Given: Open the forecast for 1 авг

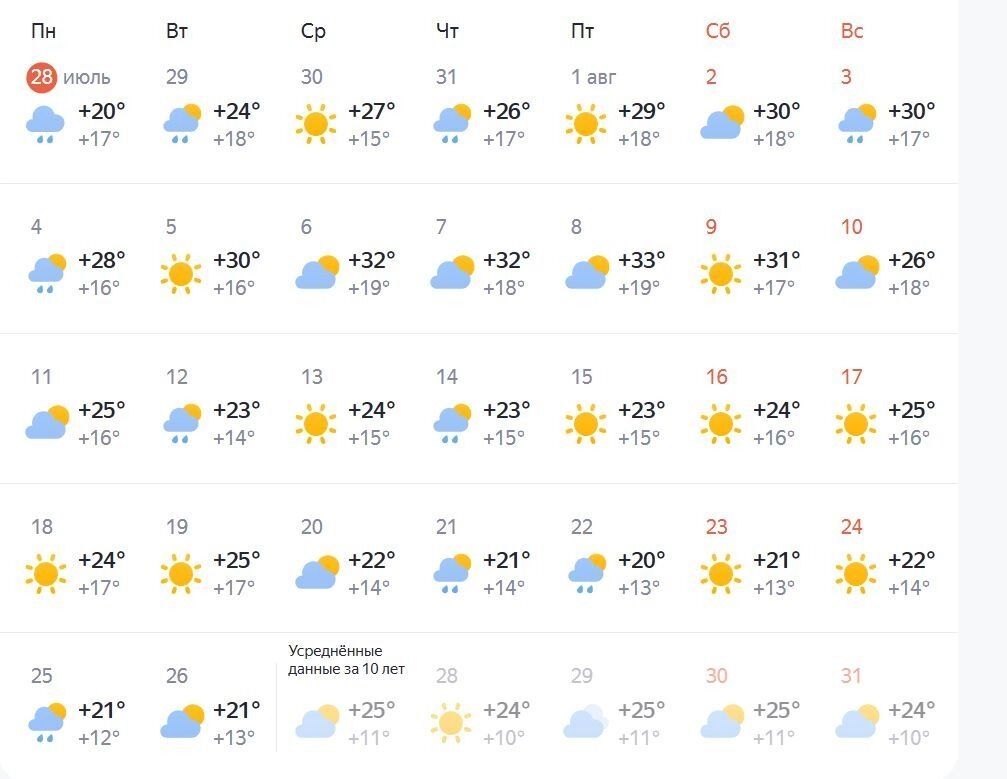Looking at the screenshot, I should pos(594,77).
